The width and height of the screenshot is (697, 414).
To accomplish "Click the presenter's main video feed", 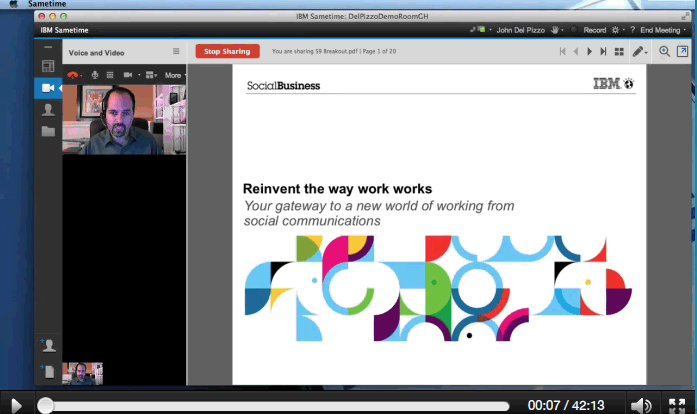I will point(124,120).
